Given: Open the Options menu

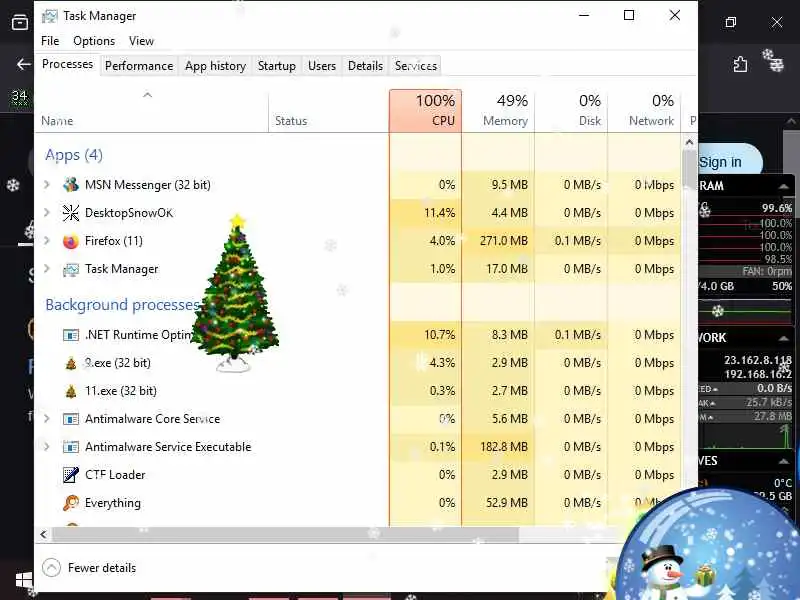Looking at the screenshot, I should 94,41.
